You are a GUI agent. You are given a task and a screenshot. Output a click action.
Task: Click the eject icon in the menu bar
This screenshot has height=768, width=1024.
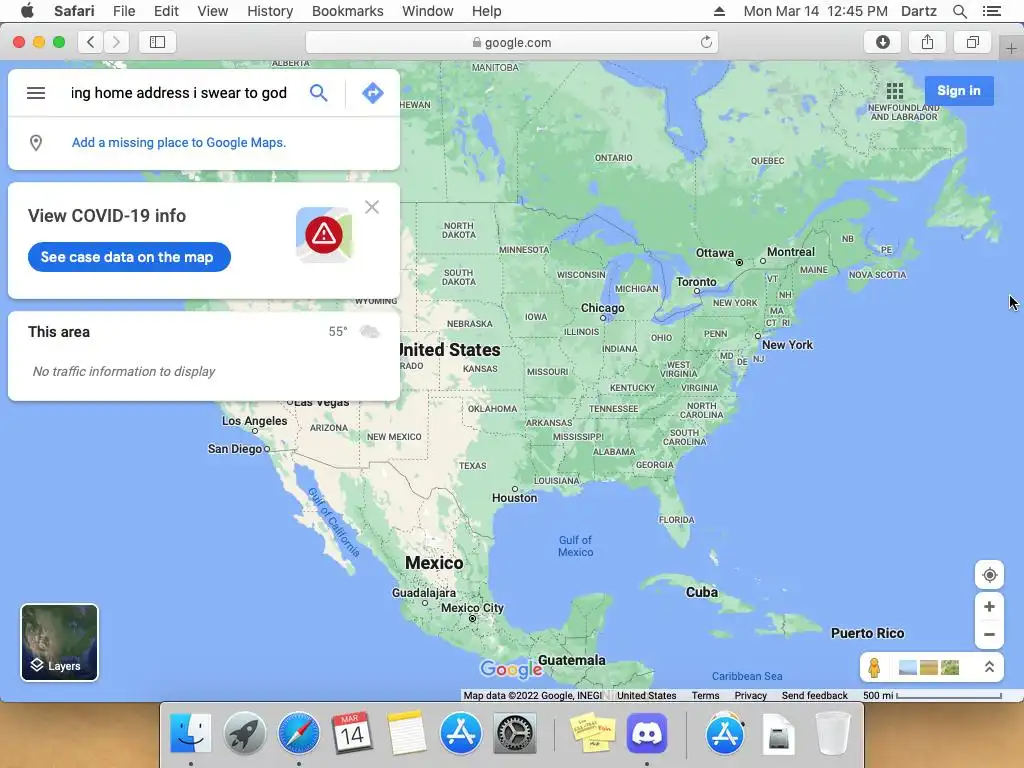[719, 11]
